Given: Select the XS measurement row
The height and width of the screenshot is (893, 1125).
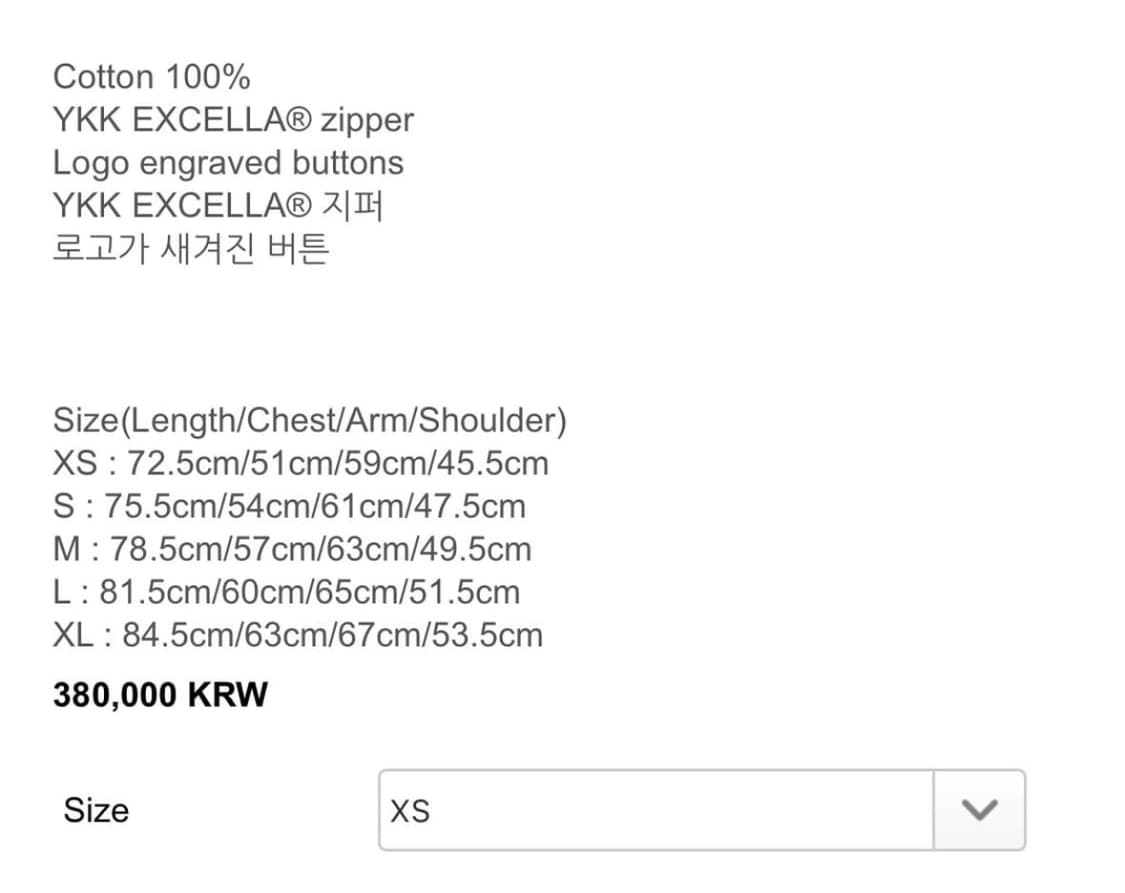Looking at the screenshot, I should (300, 463).
